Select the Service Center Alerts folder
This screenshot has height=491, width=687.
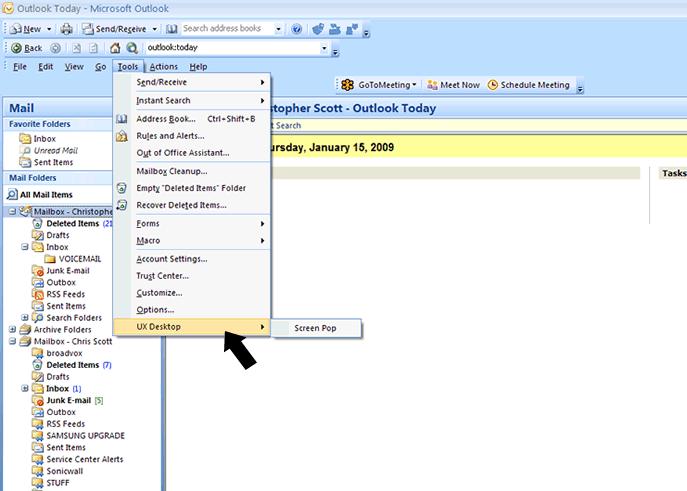[x=85, y=459]
